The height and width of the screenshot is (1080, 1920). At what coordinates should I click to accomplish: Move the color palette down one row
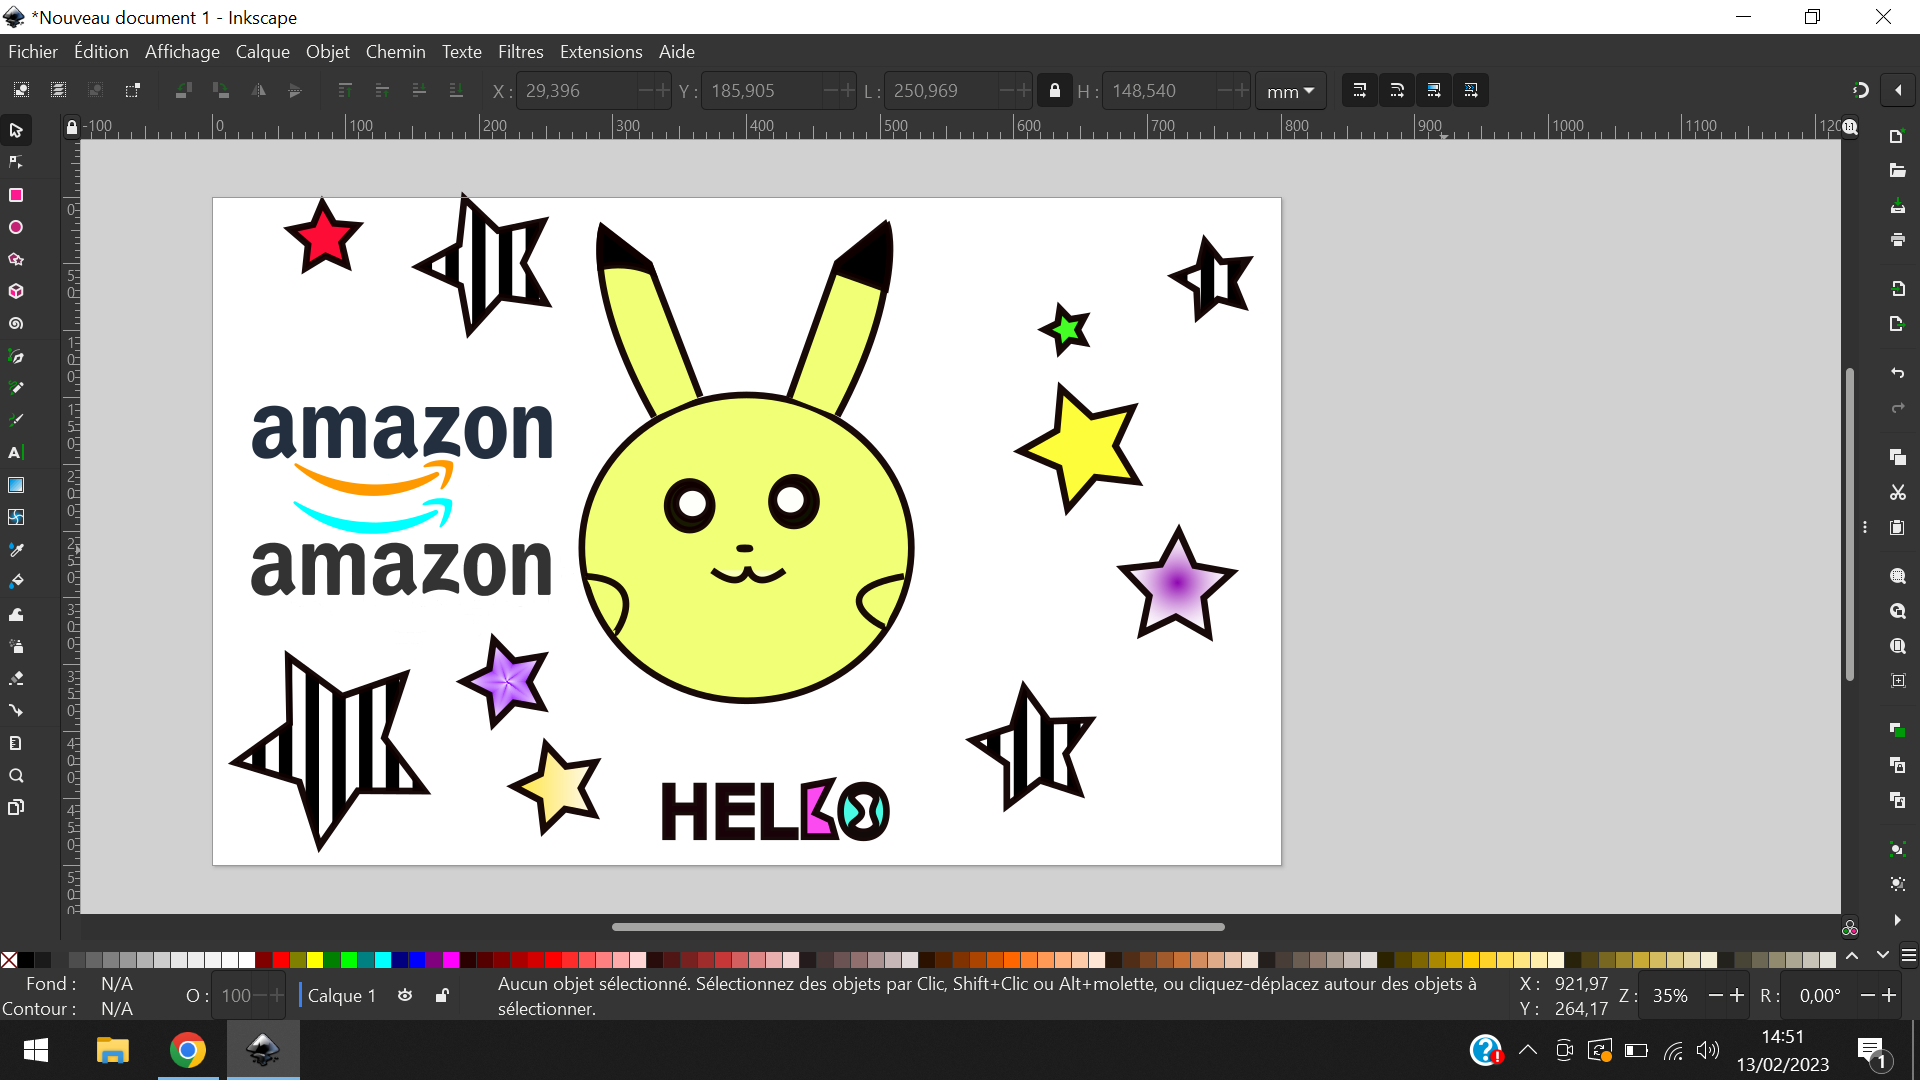[x=1884, y=957]
